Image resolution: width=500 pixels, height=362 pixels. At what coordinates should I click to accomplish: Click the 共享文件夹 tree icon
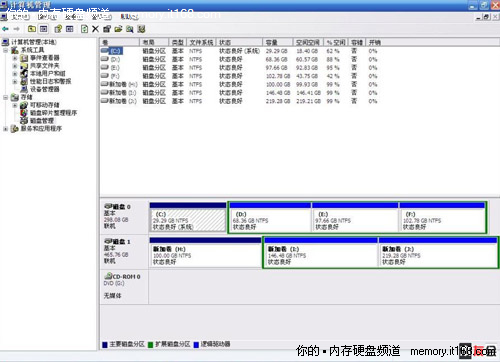tap(24, 66)
